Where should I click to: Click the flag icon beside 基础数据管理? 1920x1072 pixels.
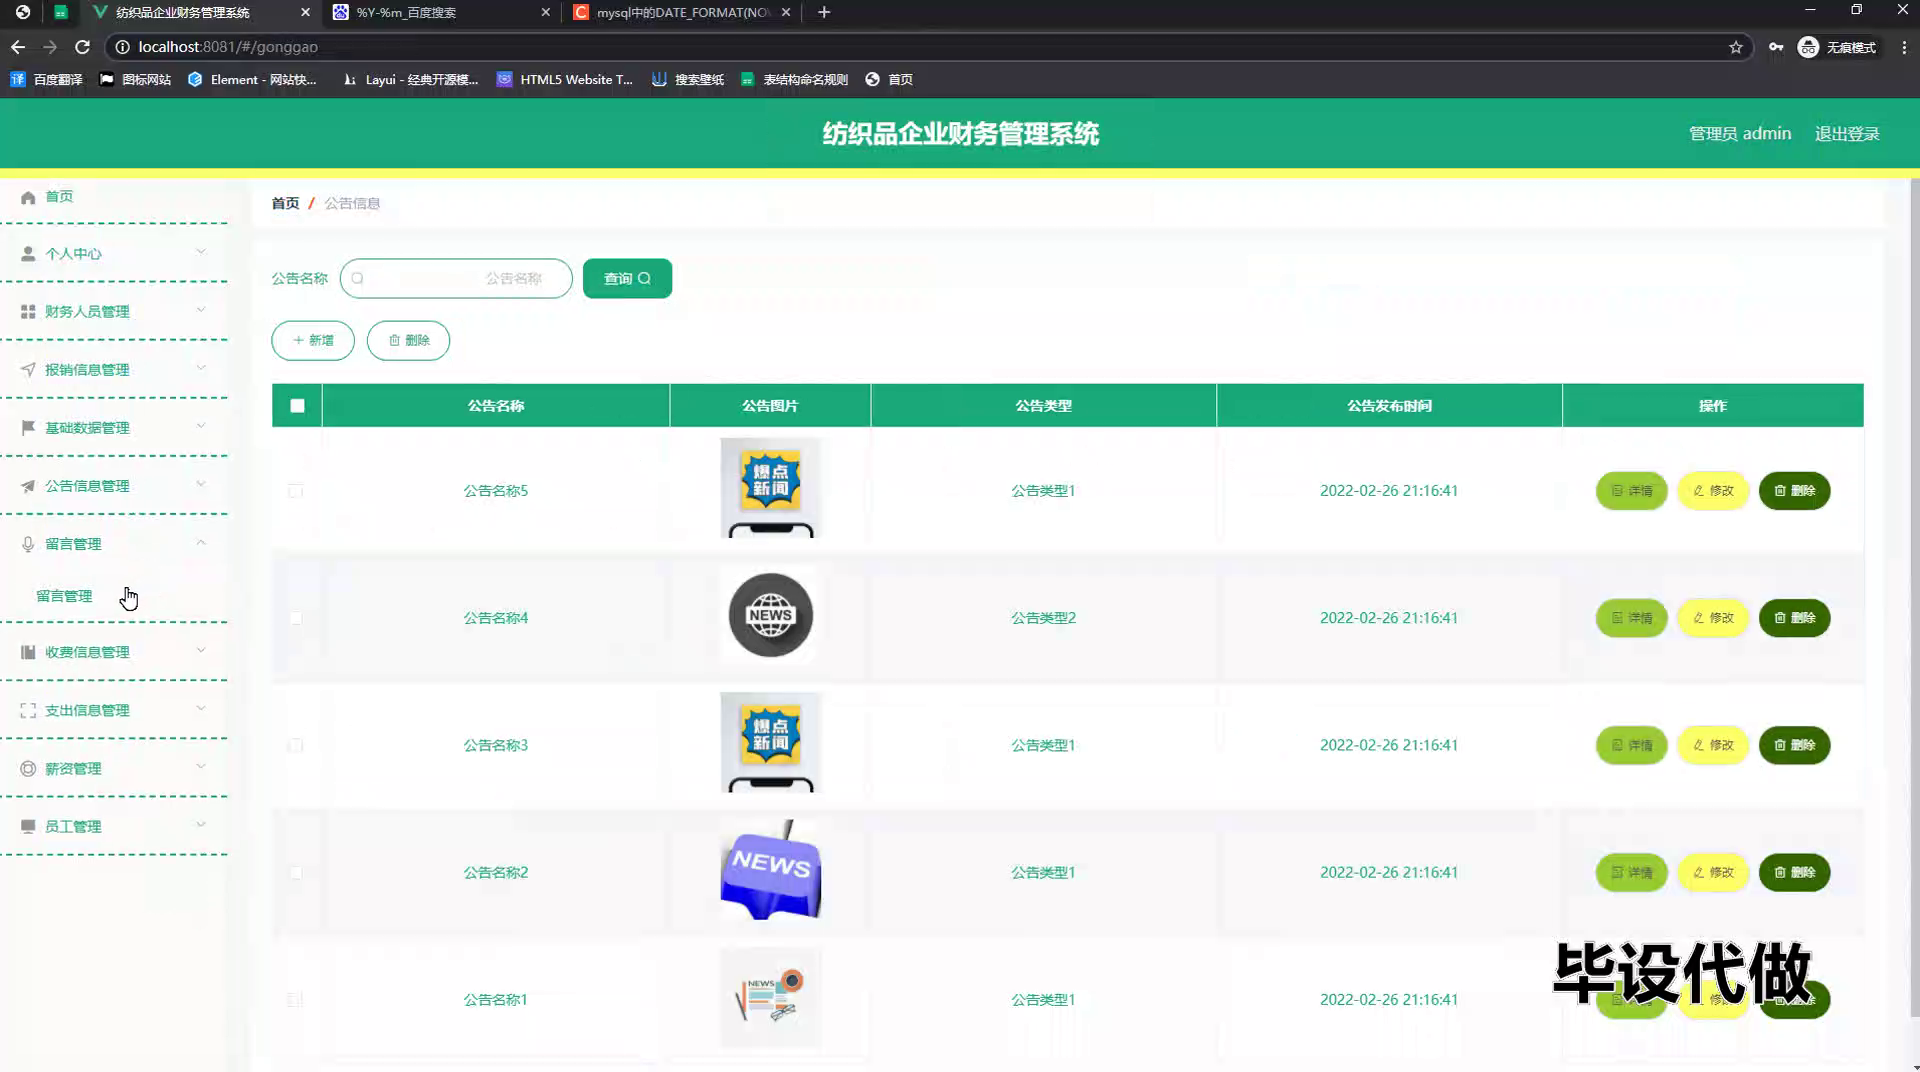28,428
